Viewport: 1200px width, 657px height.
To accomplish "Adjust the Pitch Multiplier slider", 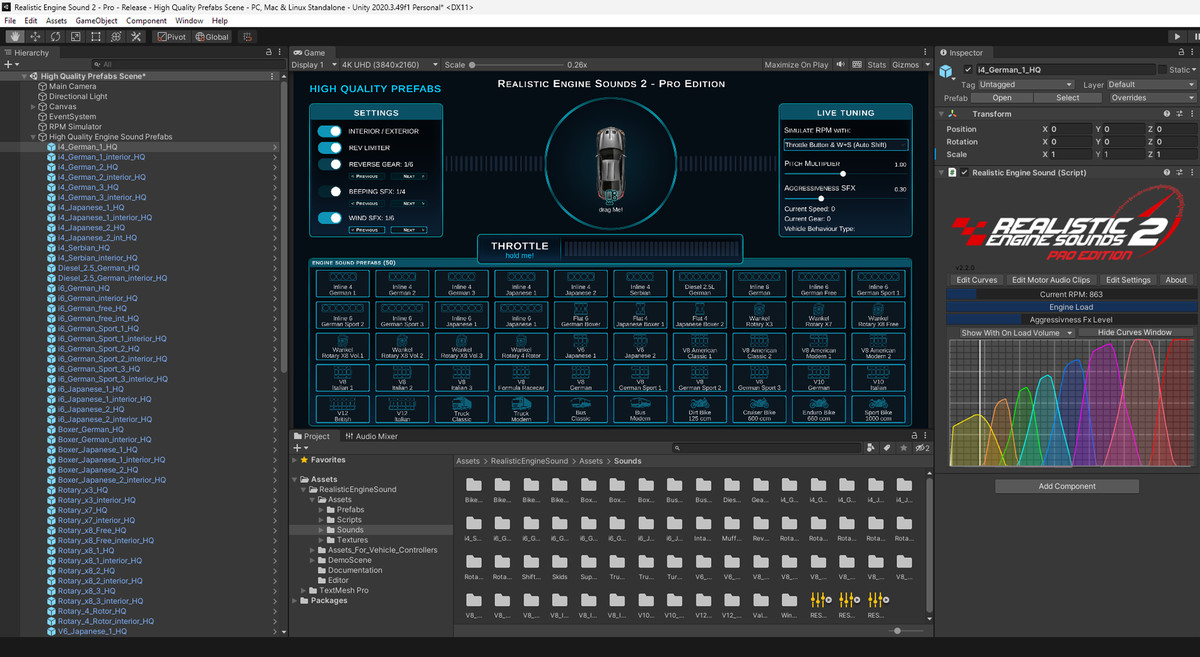I will point(845,173).
